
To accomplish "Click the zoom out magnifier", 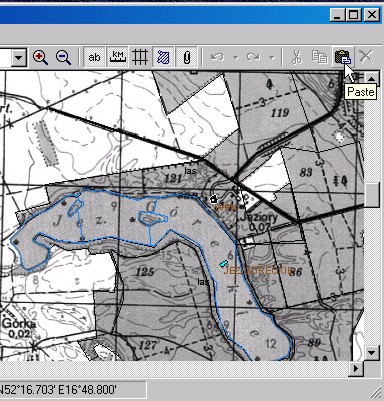I will 63,57.
